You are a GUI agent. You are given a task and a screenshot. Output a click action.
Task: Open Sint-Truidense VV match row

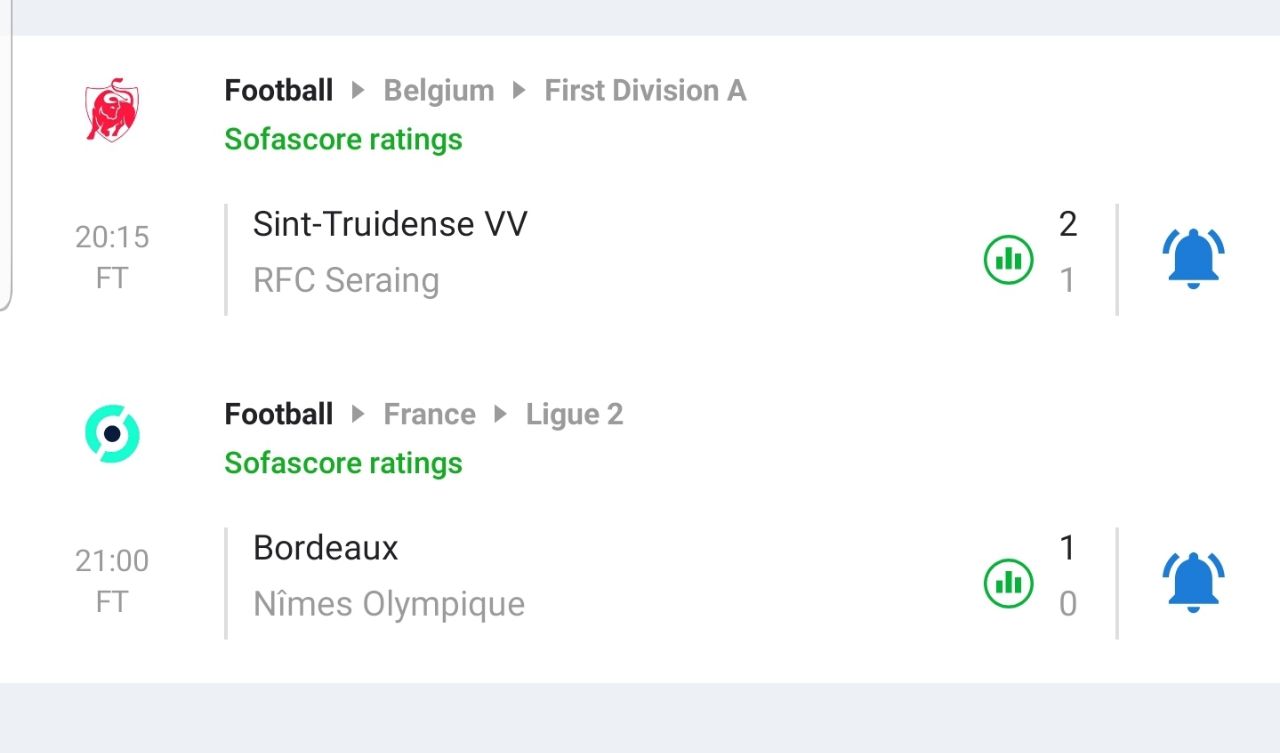click(x=640, y=259)
